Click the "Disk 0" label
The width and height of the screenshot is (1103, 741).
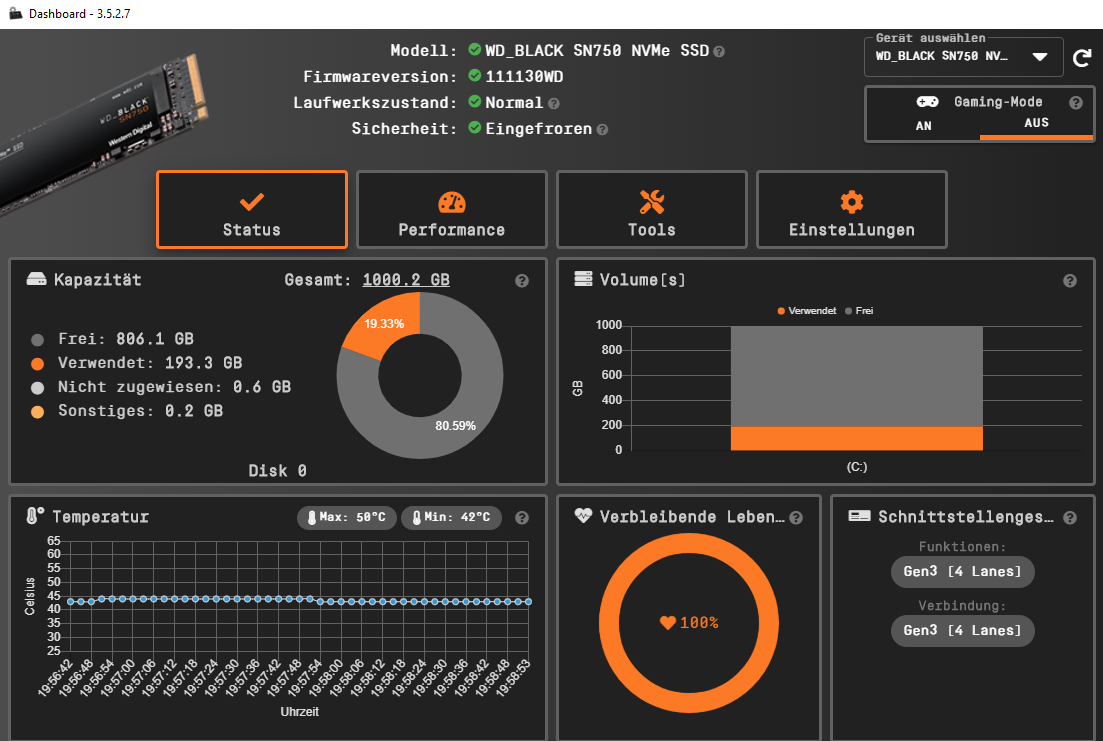[x=277, y=471]
